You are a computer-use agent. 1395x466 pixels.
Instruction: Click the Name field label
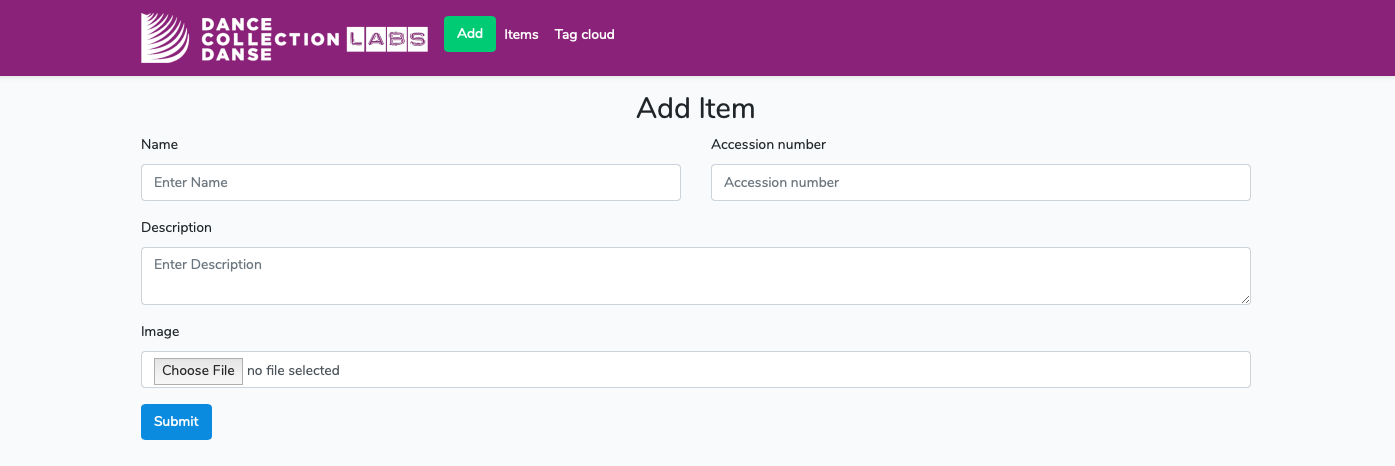click(x=159, y=144)
